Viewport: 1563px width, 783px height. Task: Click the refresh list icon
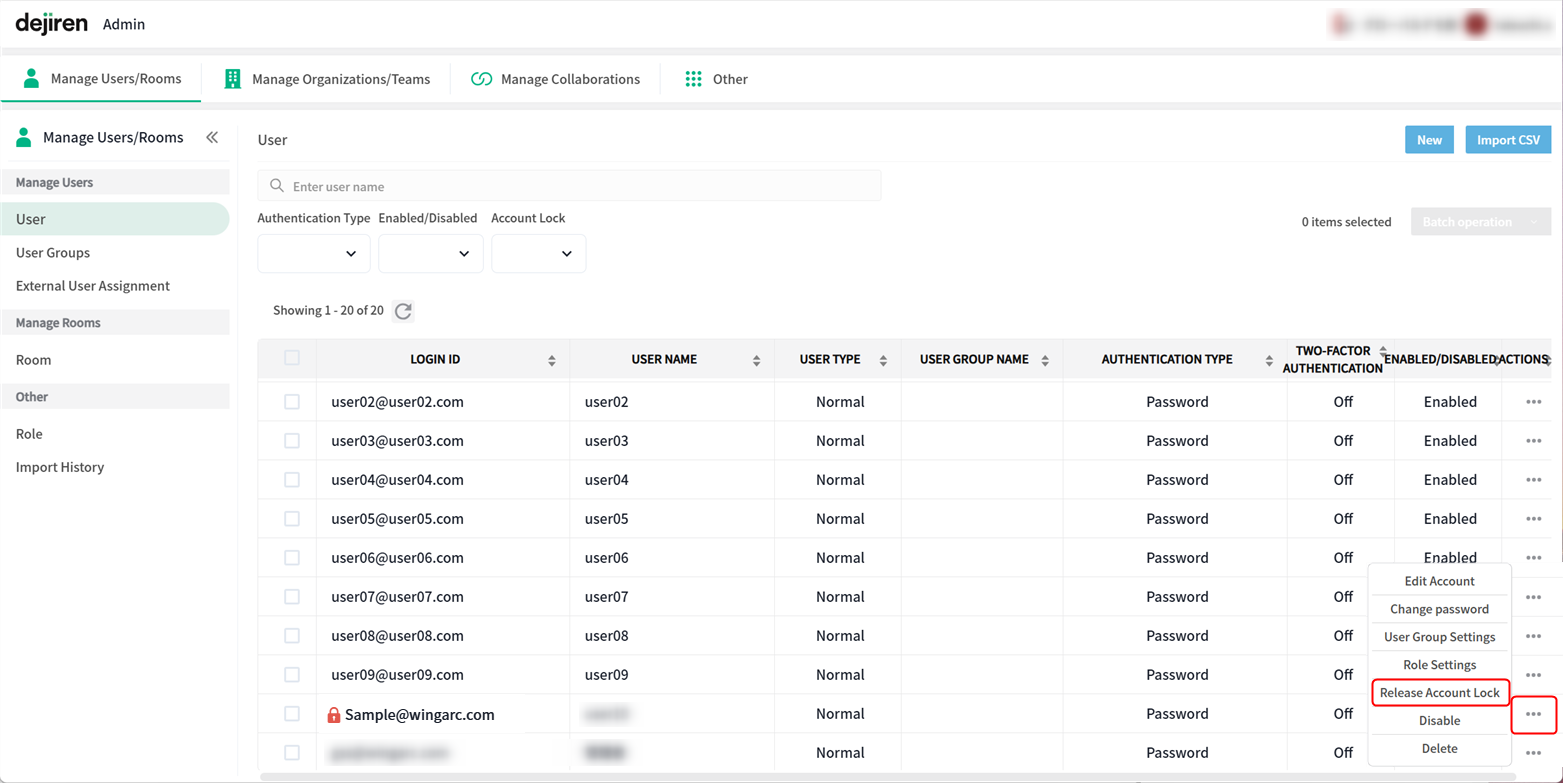pos(403,311)
